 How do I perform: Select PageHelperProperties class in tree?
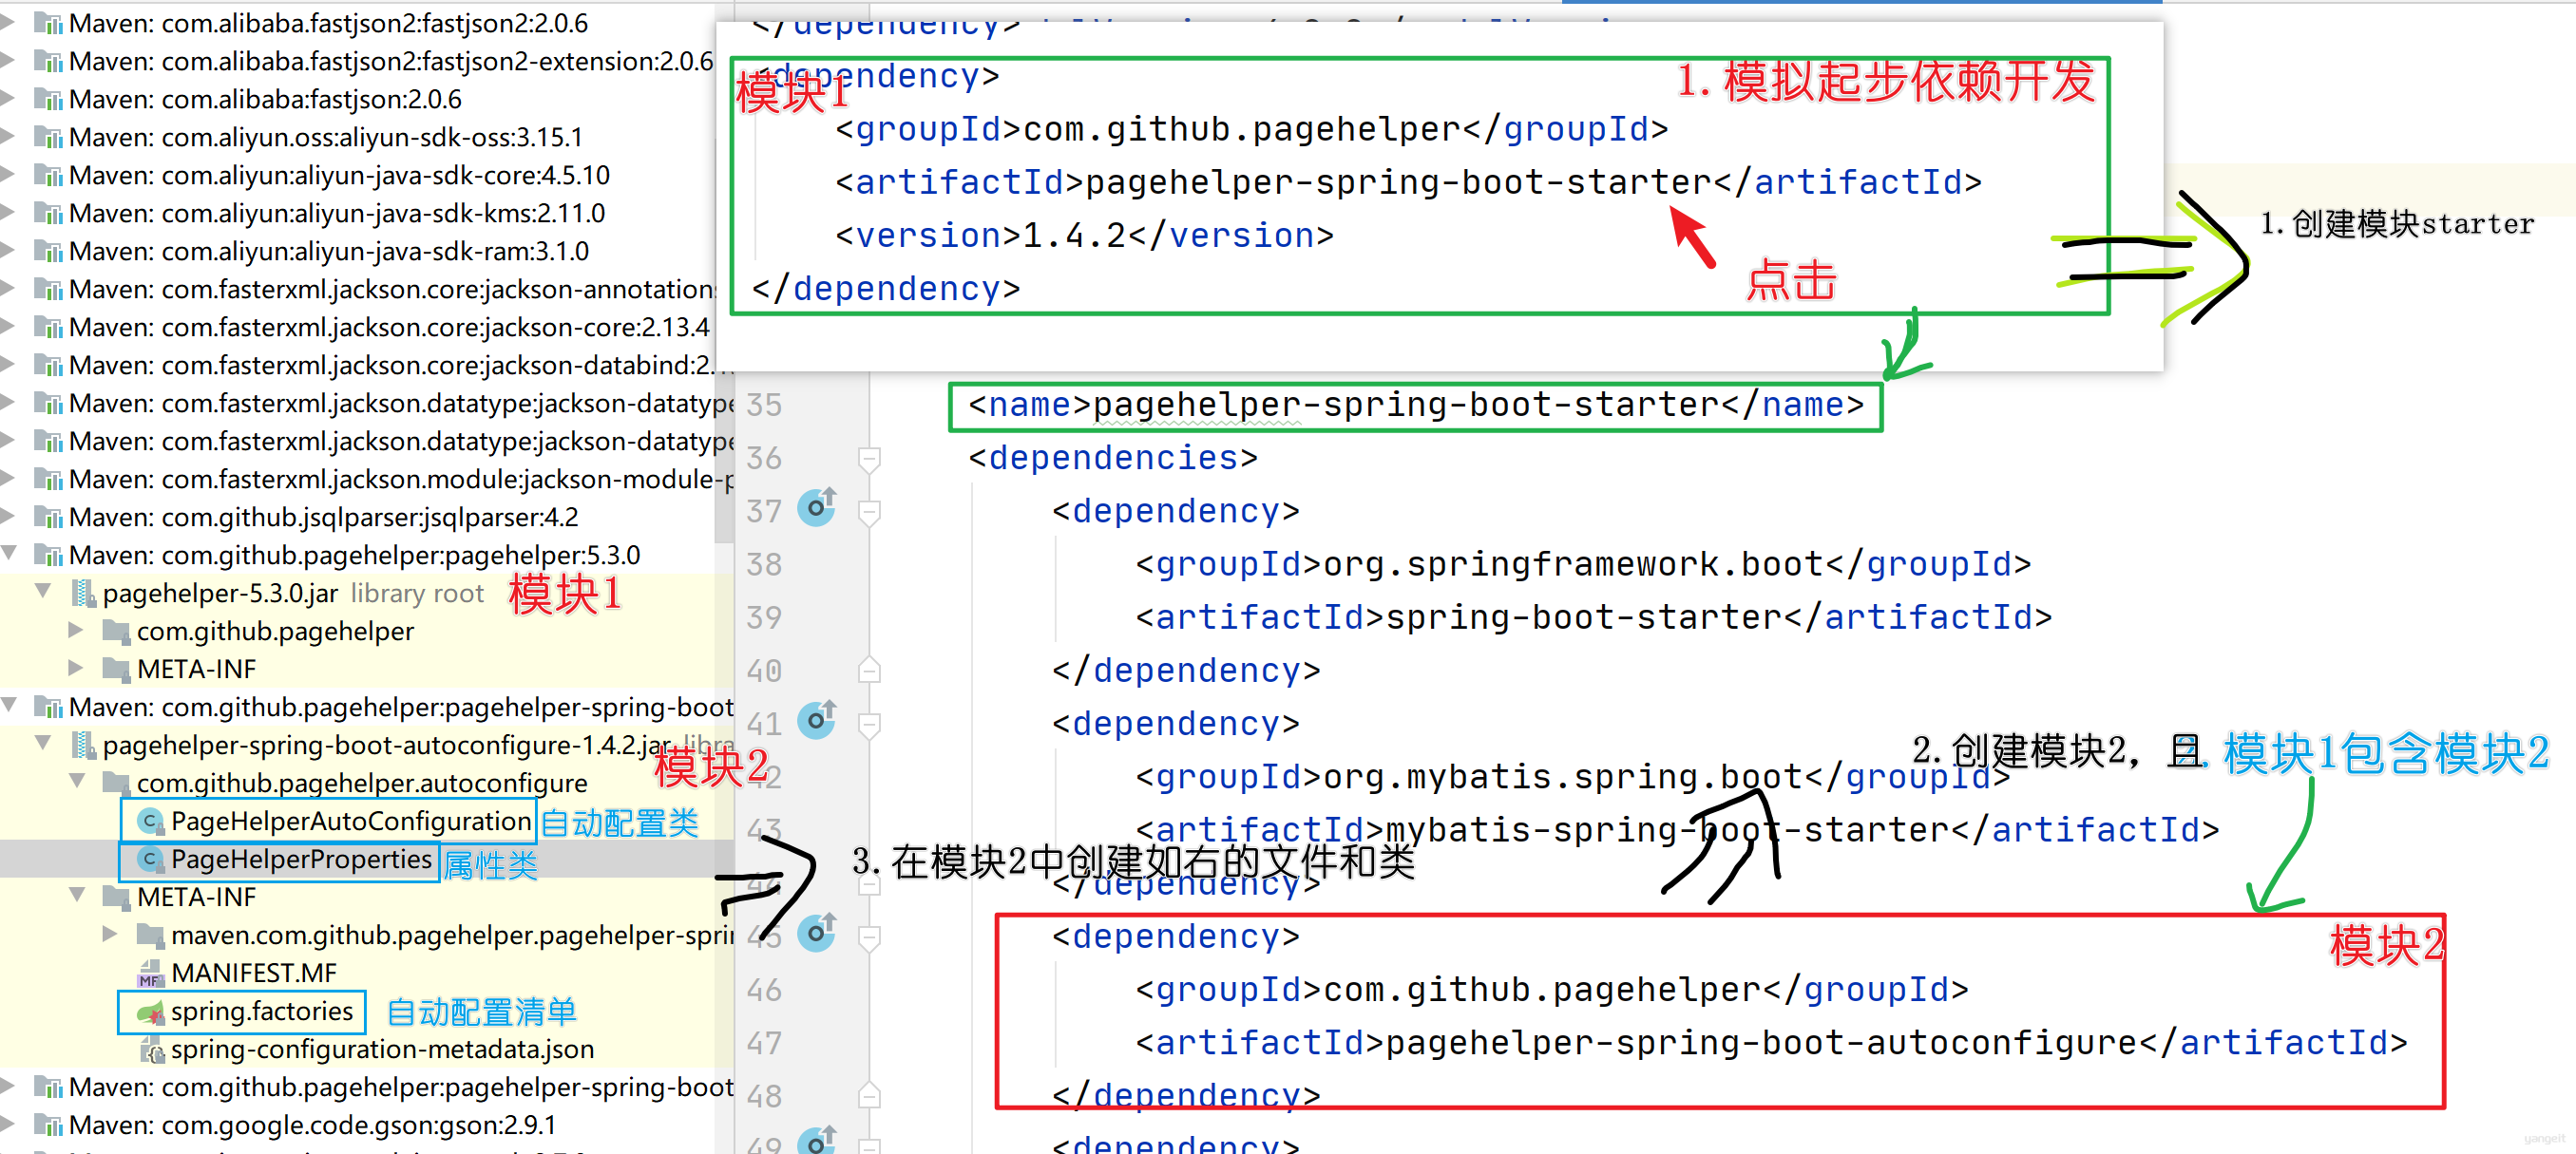click(301, 859)
